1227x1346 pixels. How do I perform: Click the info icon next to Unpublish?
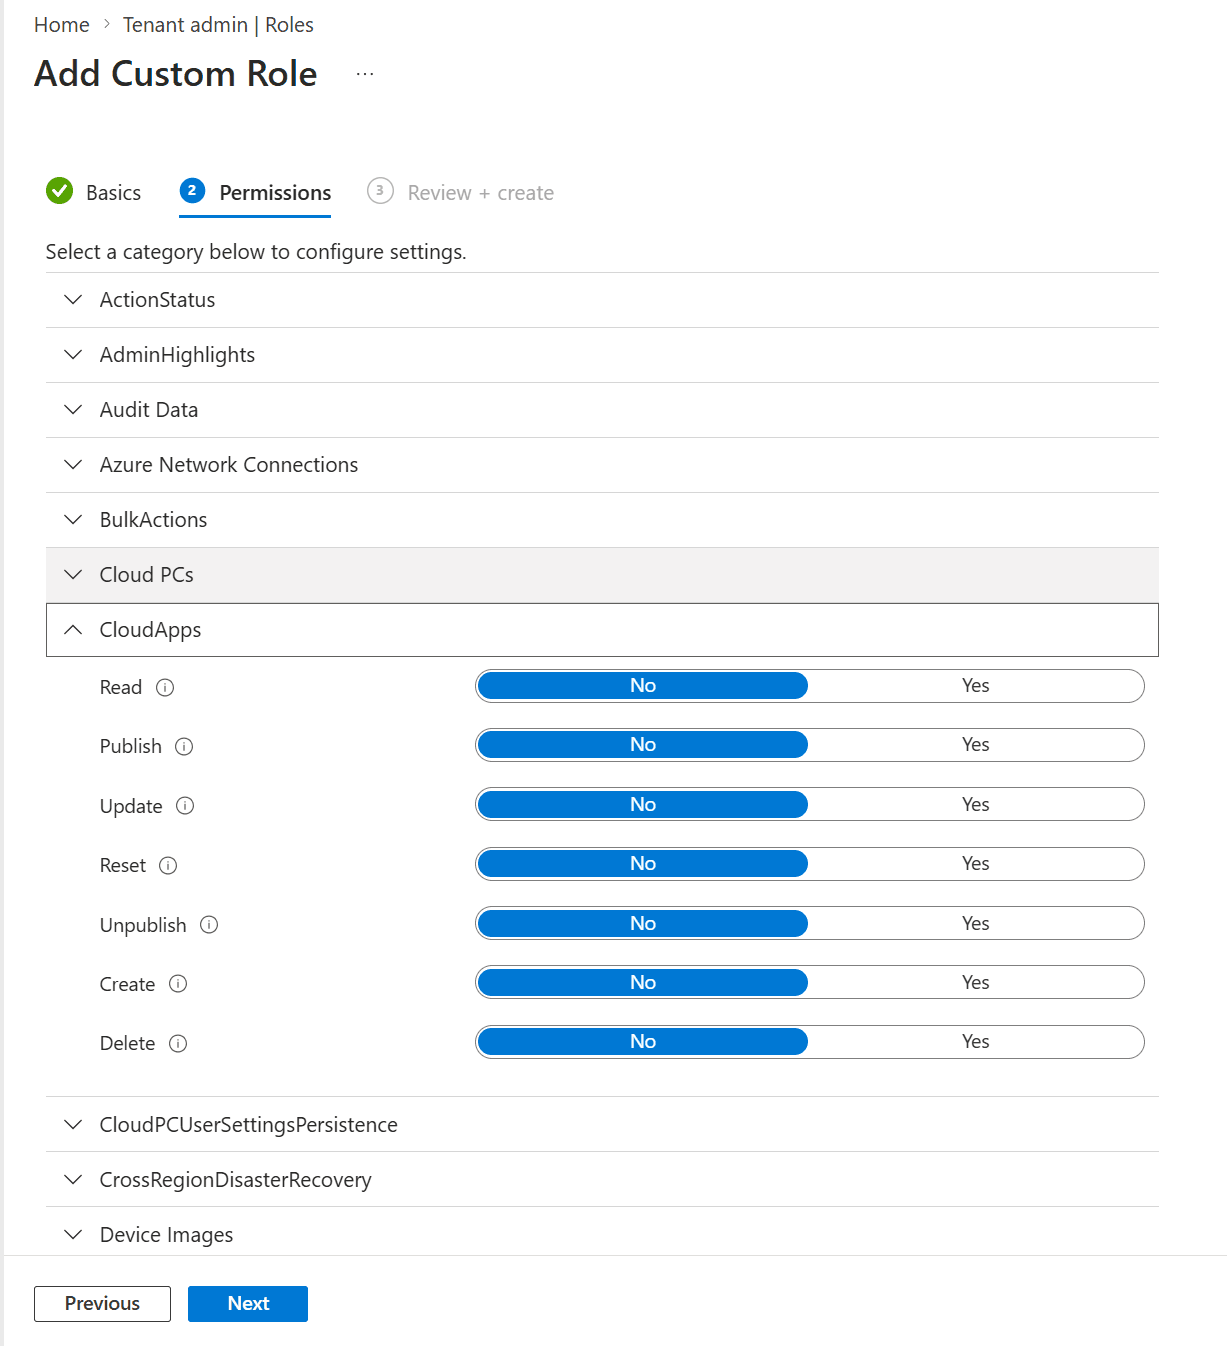tap(209, 925)
